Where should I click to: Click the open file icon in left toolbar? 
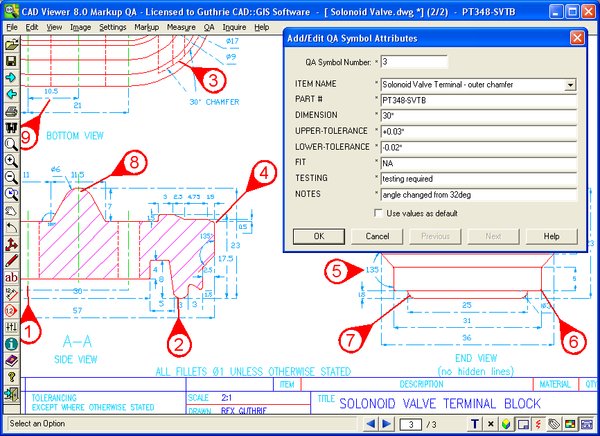(x=10, y=44)
